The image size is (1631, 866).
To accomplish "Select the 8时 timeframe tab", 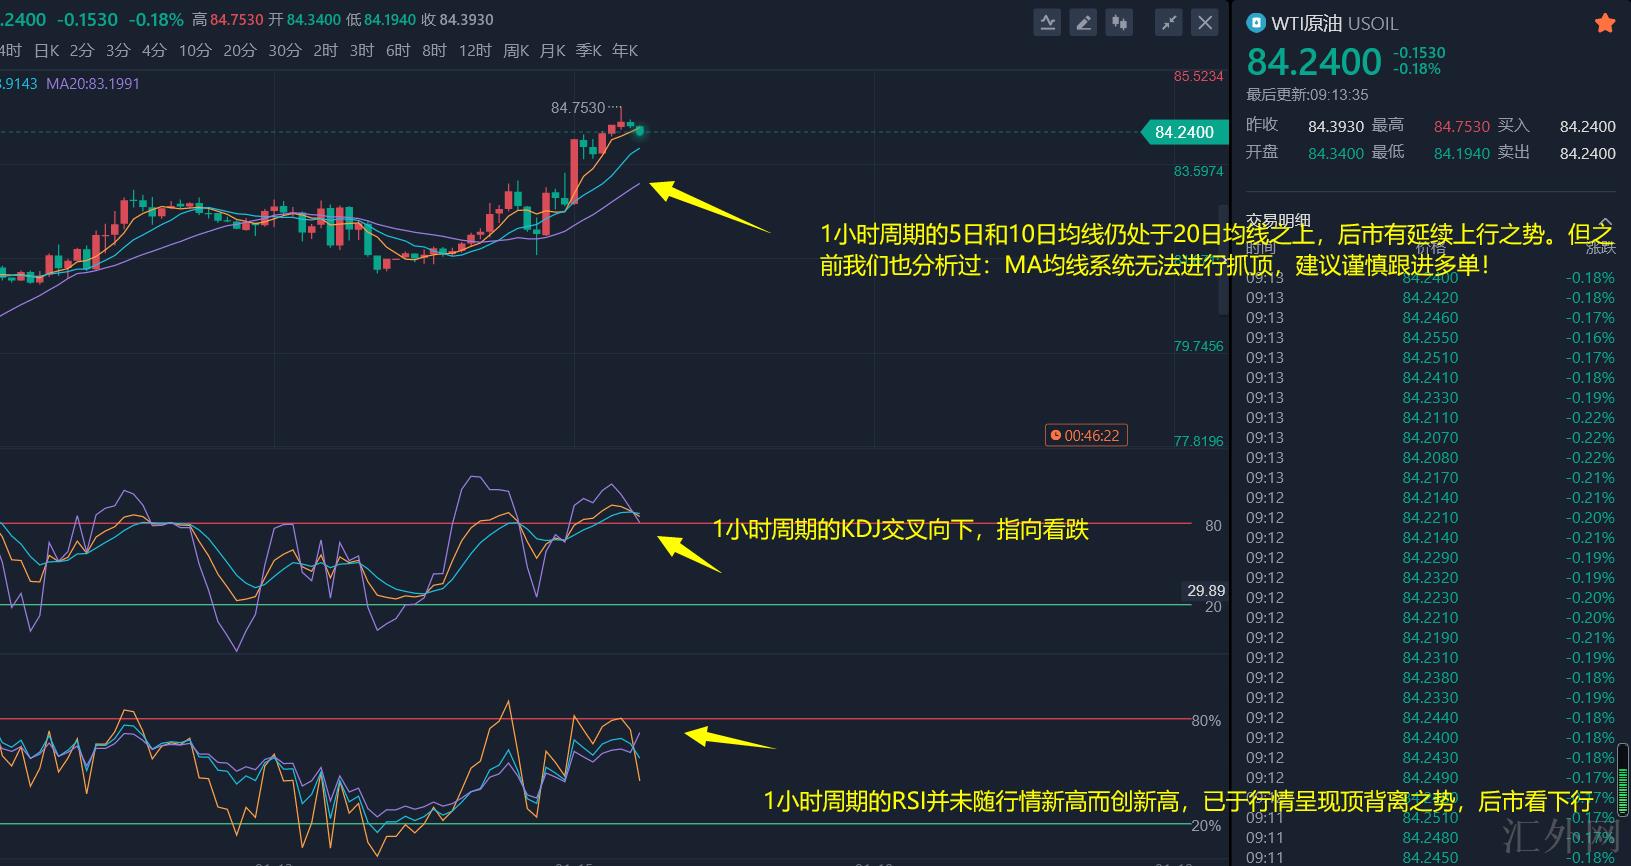I will click(x=434, y=50).
